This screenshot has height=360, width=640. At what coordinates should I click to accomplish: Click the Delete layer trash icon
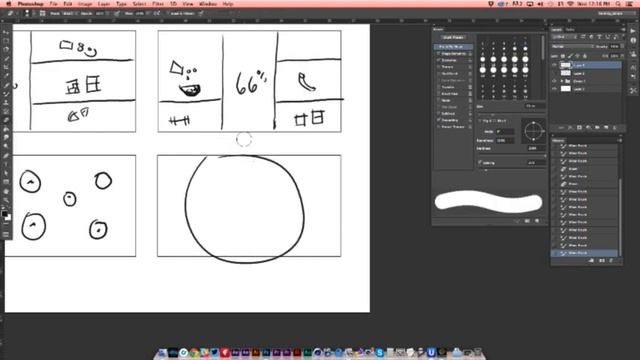615,128
